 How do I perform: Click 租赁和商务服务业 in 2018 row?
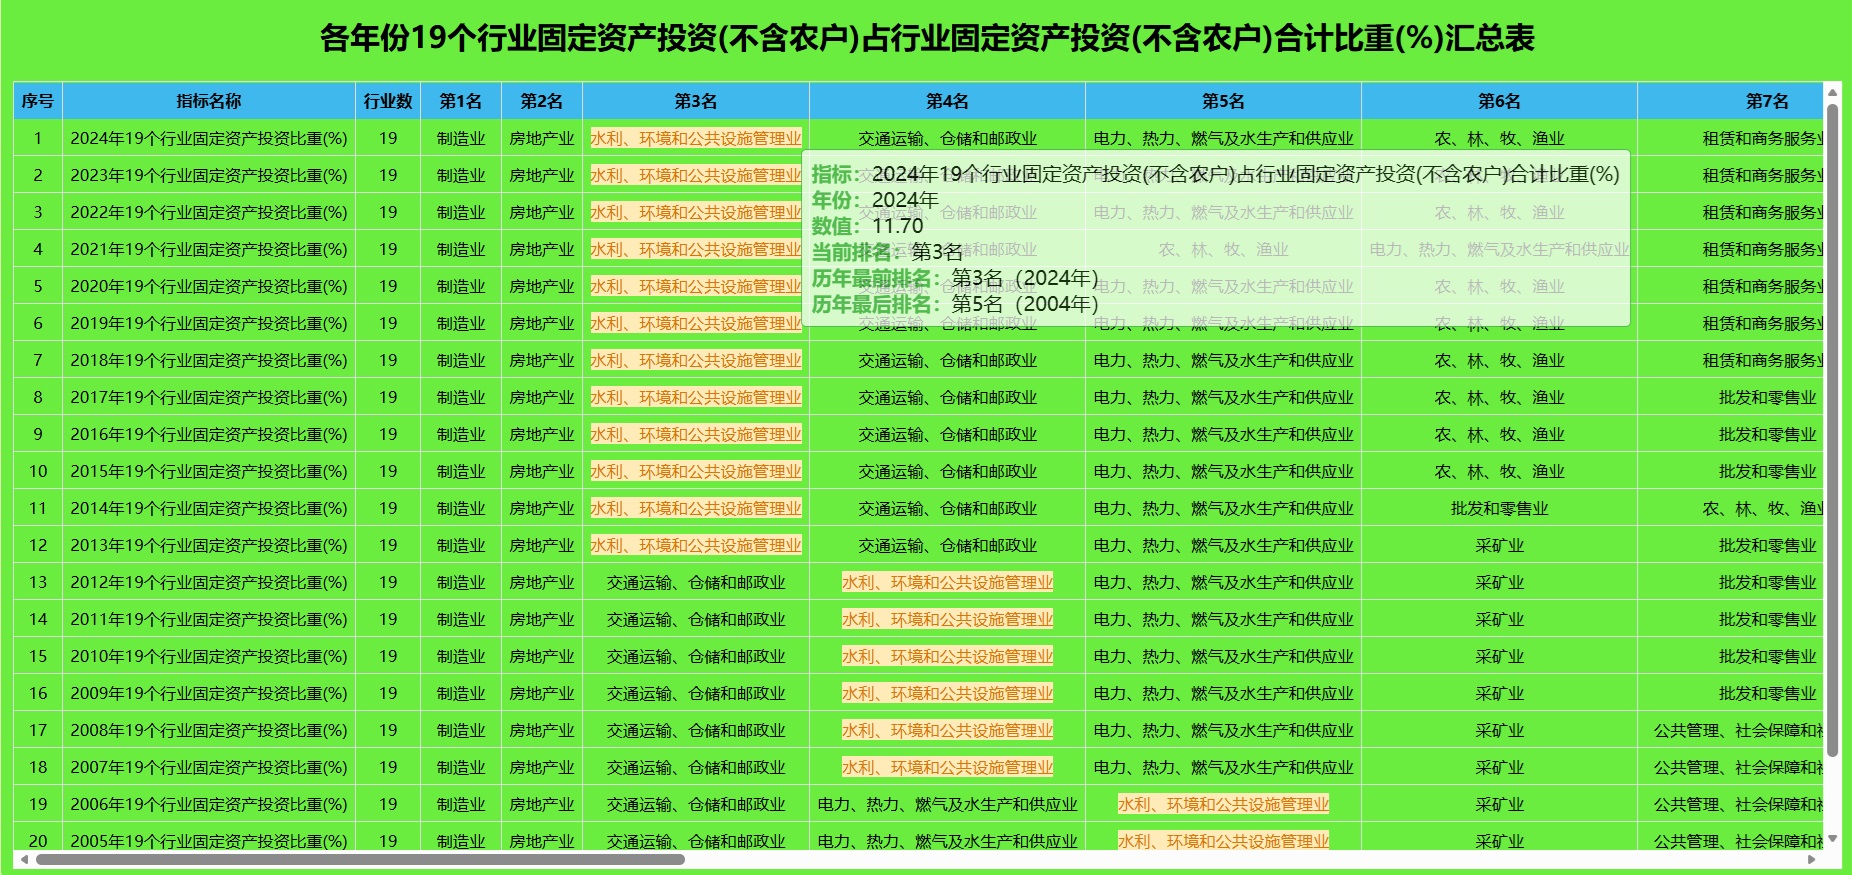point(1763,361)
